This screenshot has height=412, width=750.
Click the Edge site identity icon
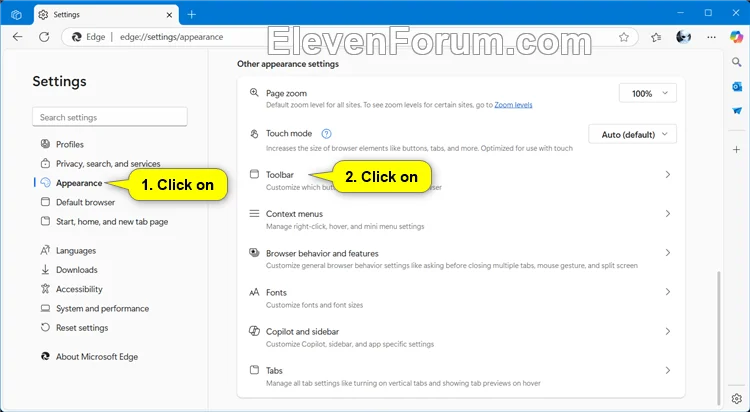77,37
